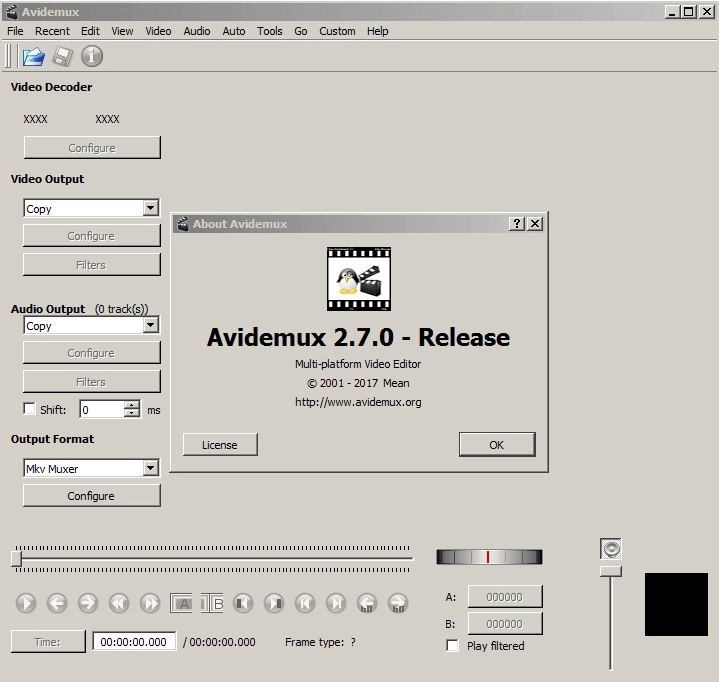This screenshot has width=719, height=682.
Task: Click the forward 60 seconds icon
Action: click(x=398, y=603)
